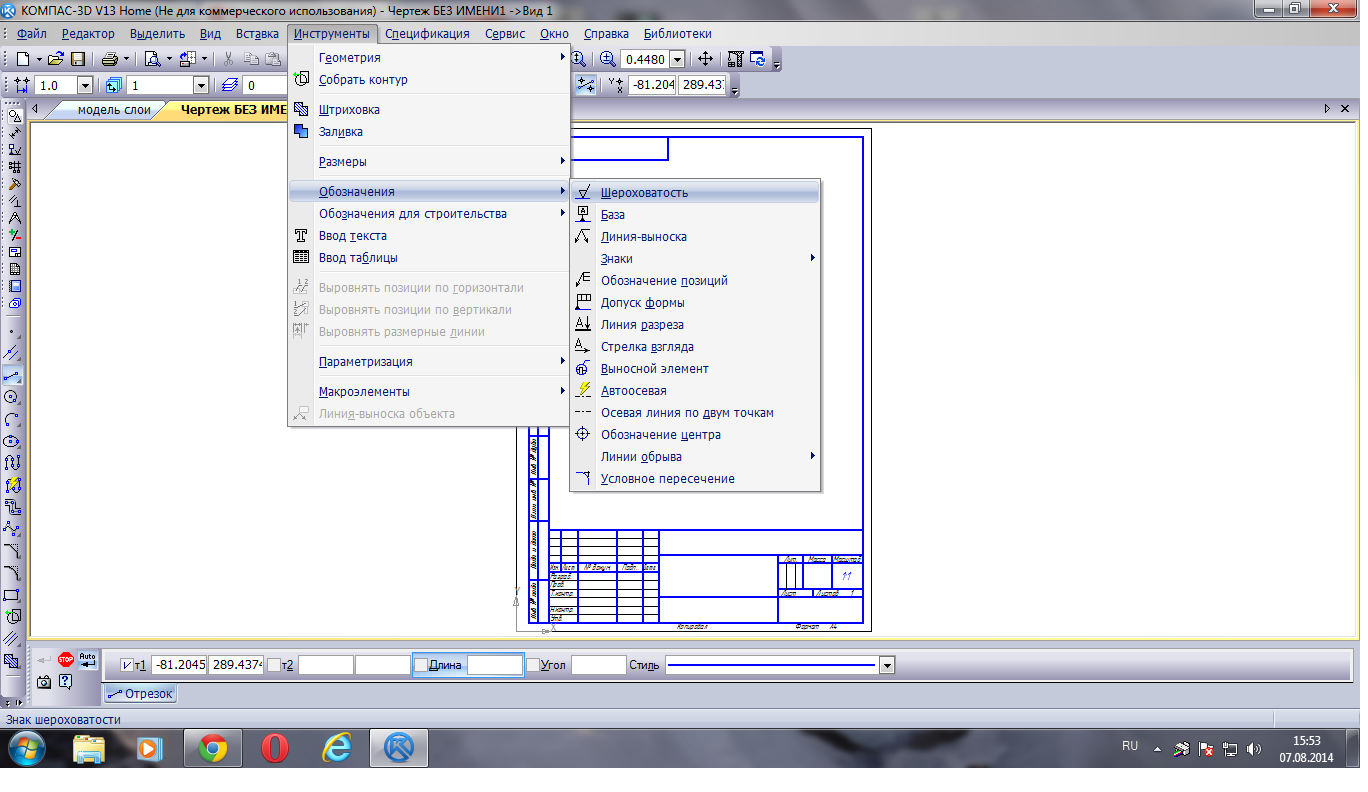Open the Сервис menu
The width and height of the screenshot is (1368, 792).
click(505, 33)
